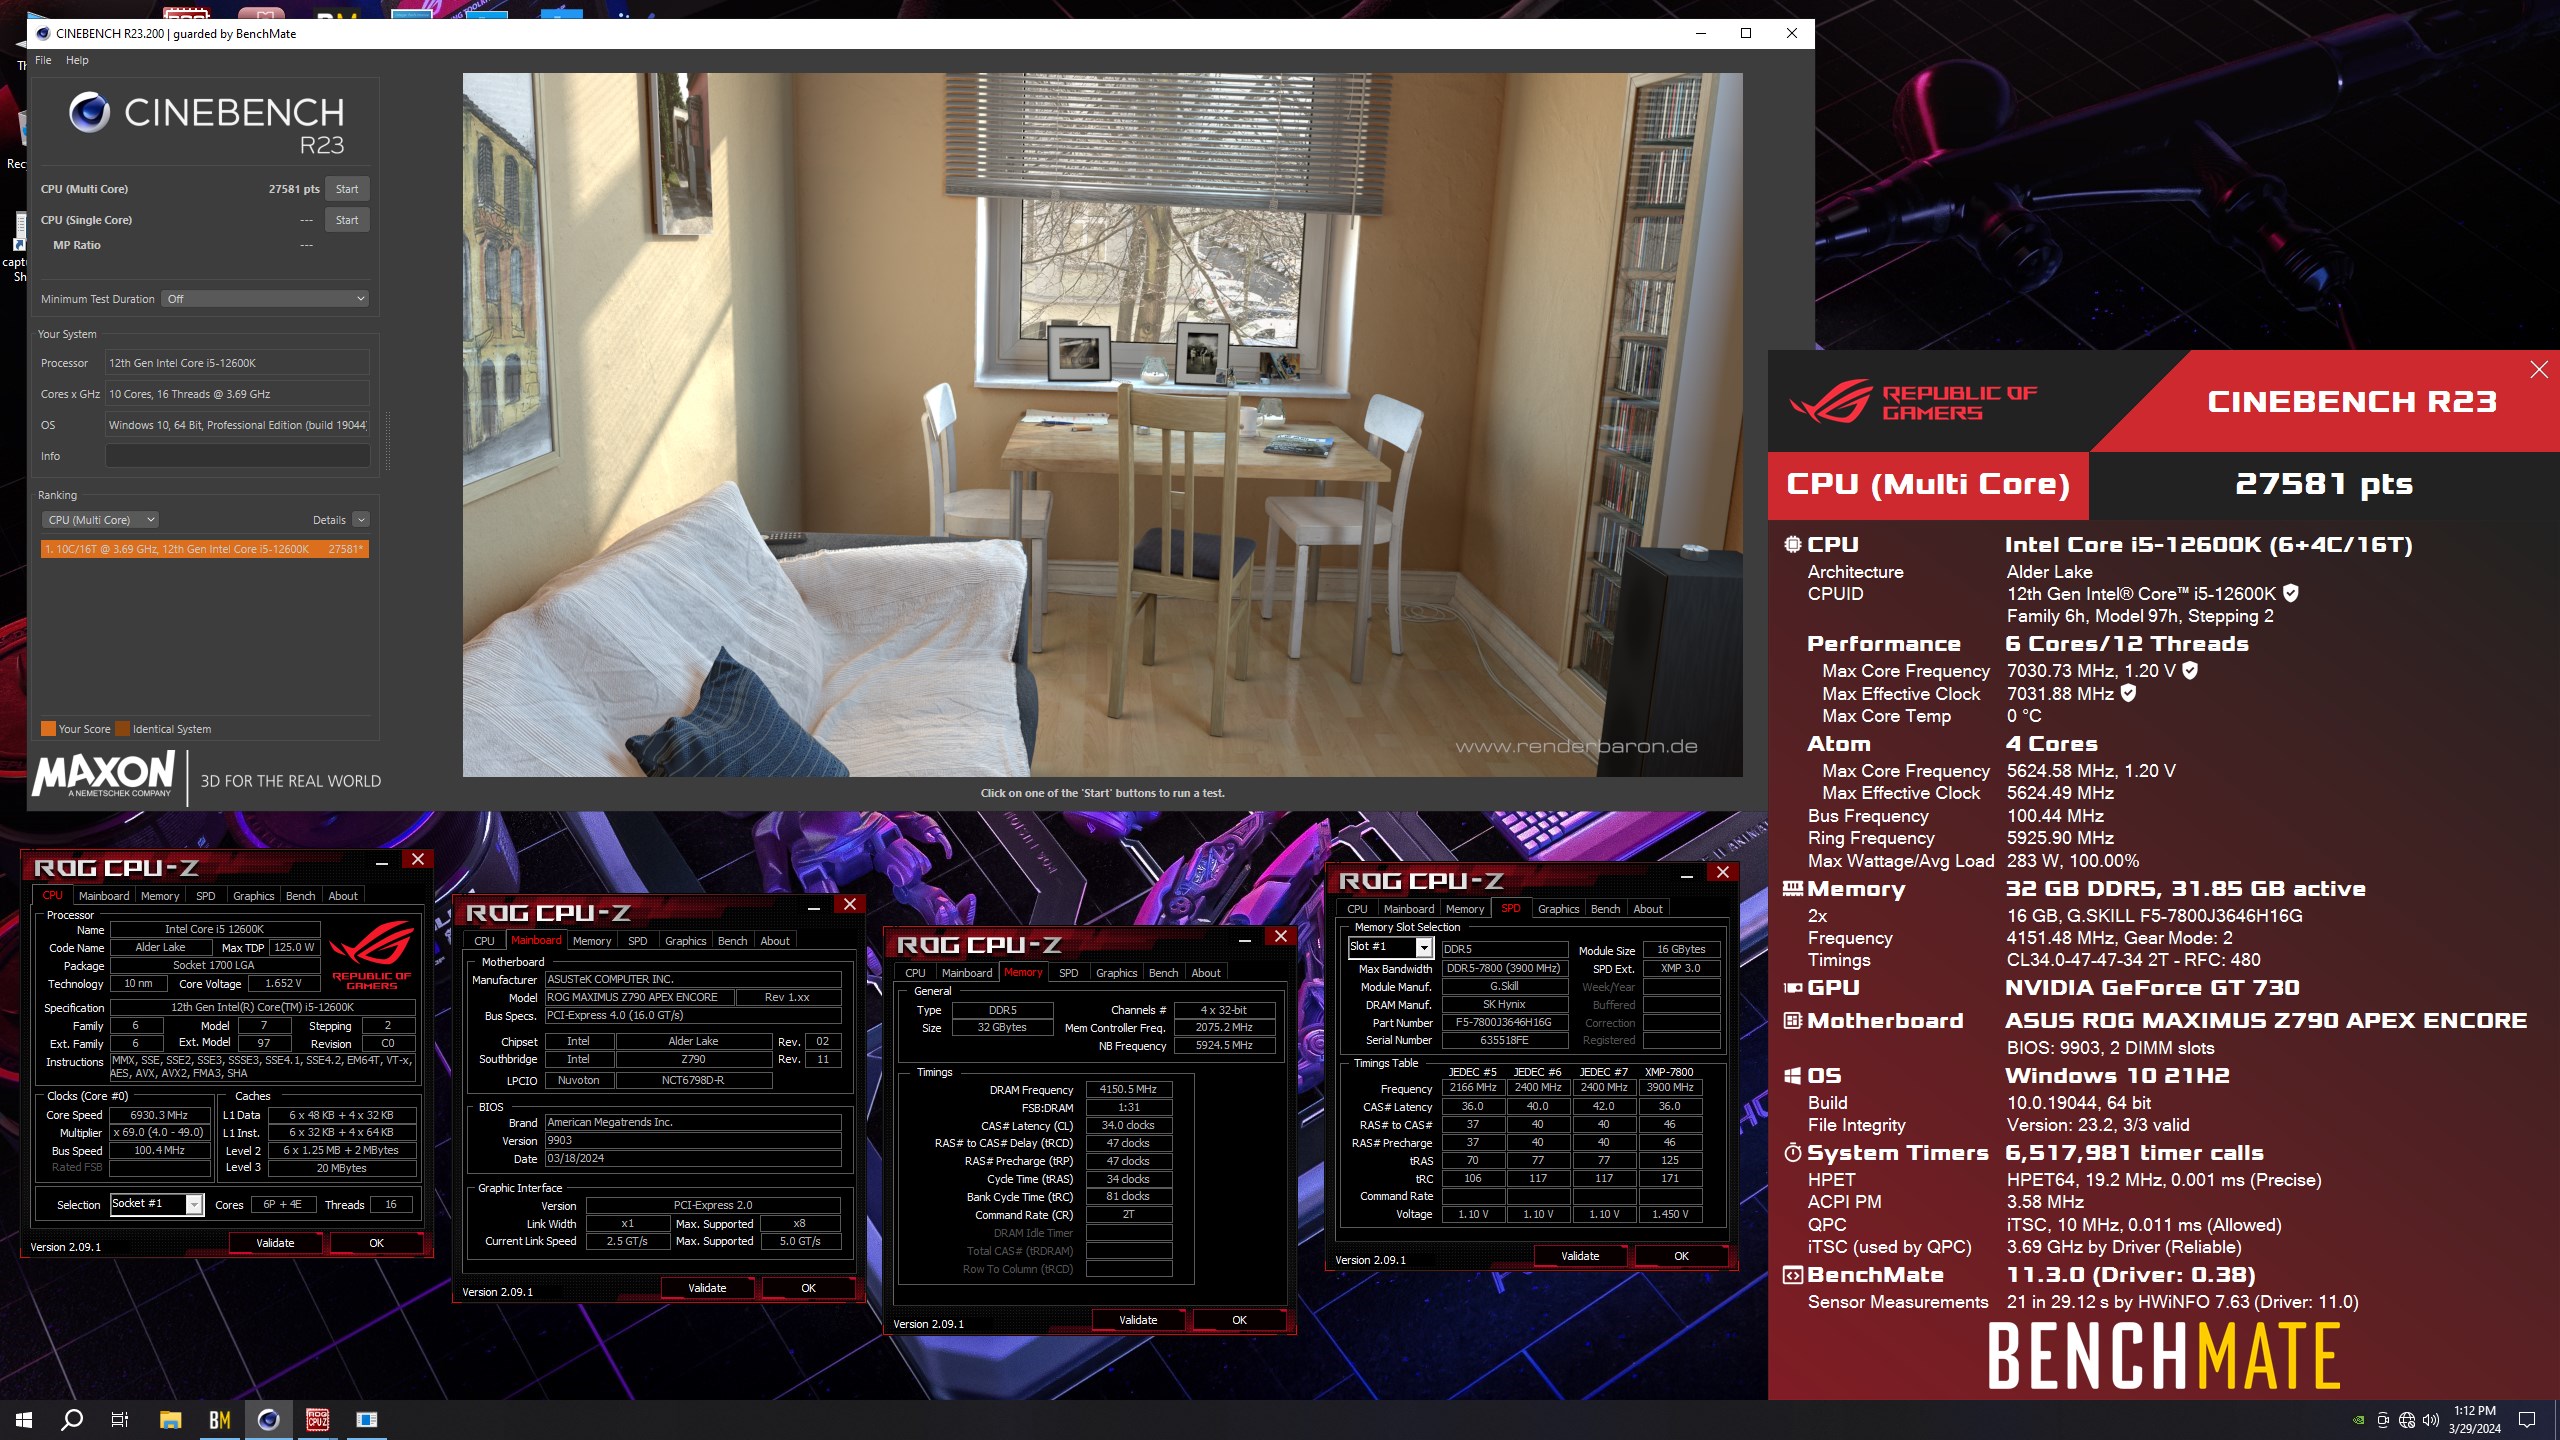Screen dimensions: 2560x1440
Task: Switch to Mainboard tab in the leftmost CPU-Z window
Action: [x=104, y=896]
